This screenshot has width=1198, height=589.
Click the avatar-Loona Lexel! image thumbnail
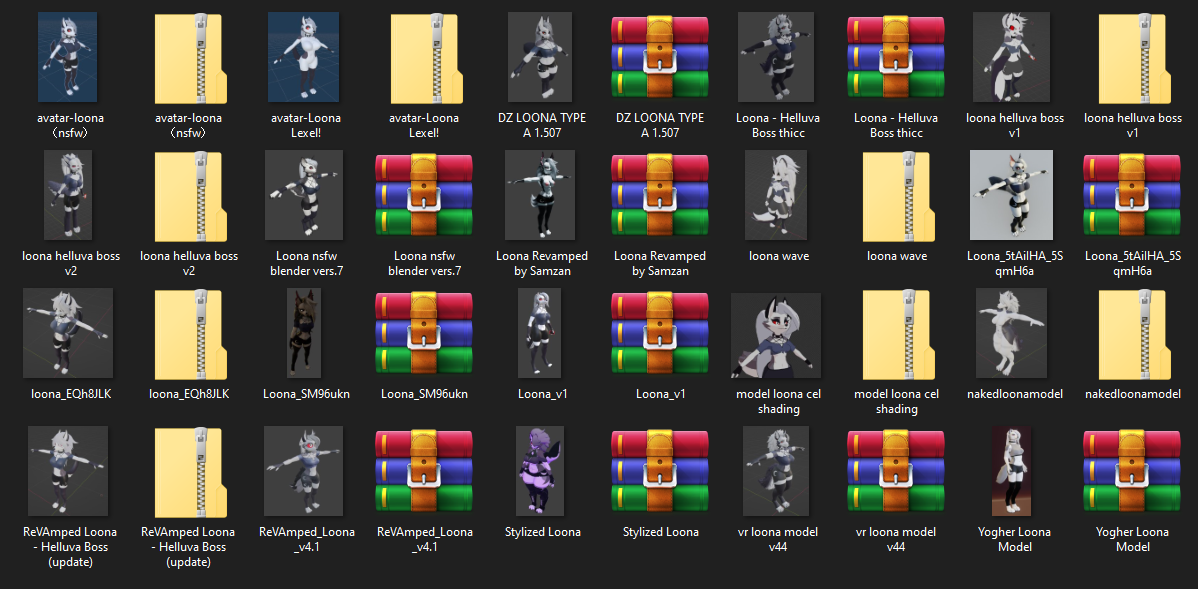pos(303,57)
